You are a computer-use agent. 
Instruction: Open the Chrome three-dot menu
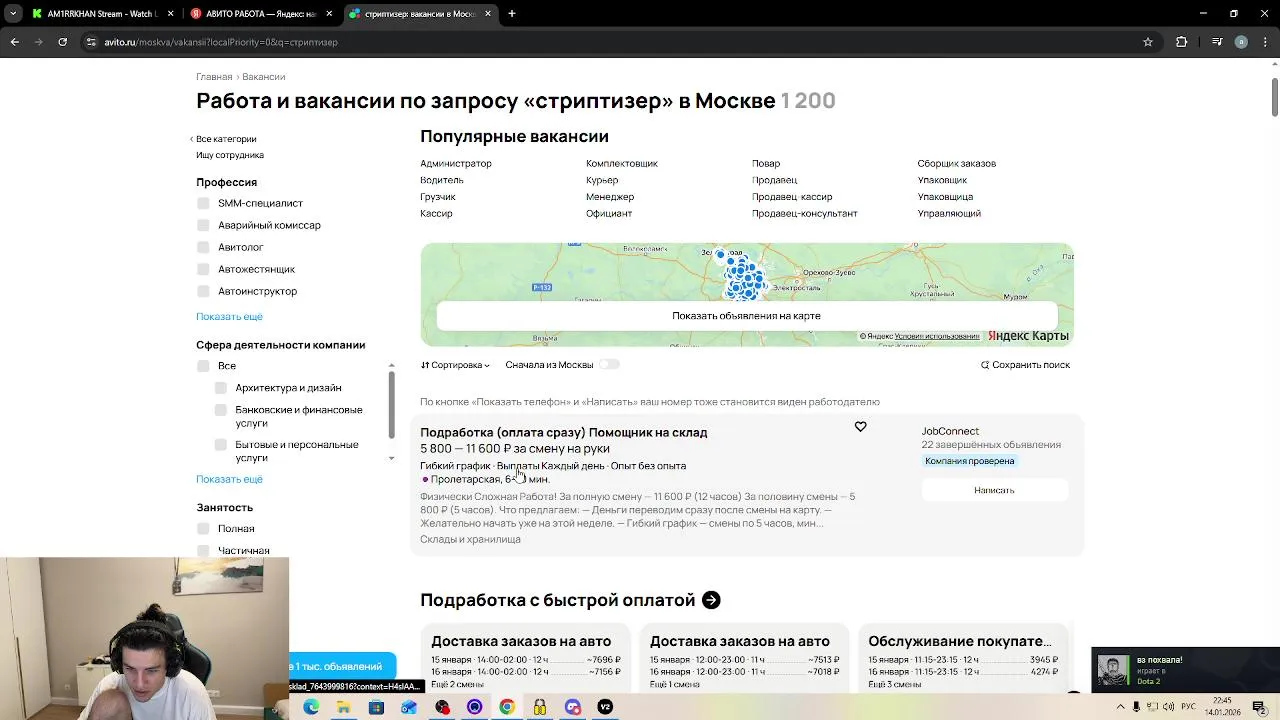[1266, 42]
